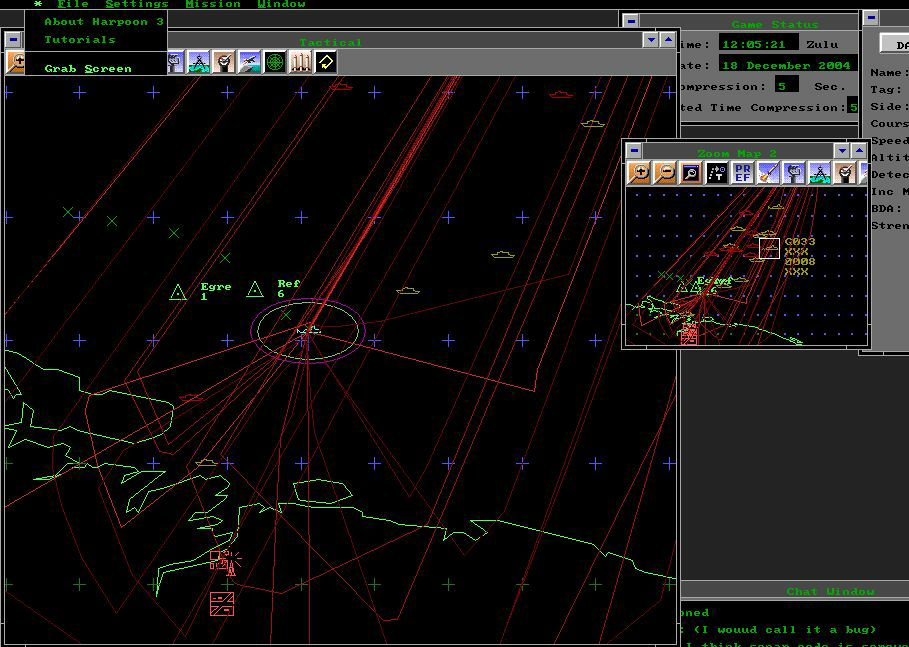Click the Tactical window up-arrow button
The image size is (909, 647).
pos(668,40)
